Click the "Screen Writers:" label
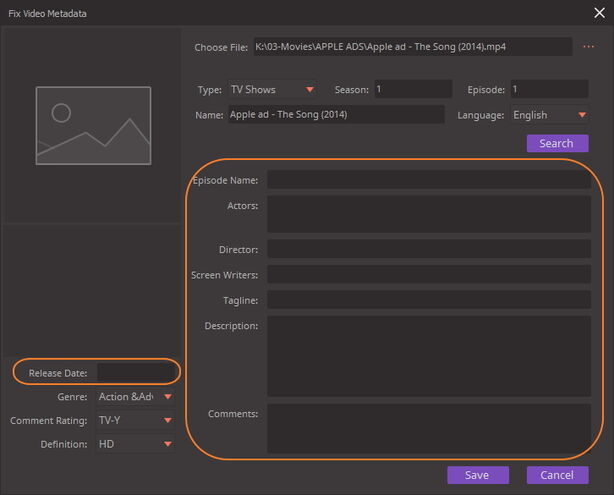614x495 pixels. point(224,275)
